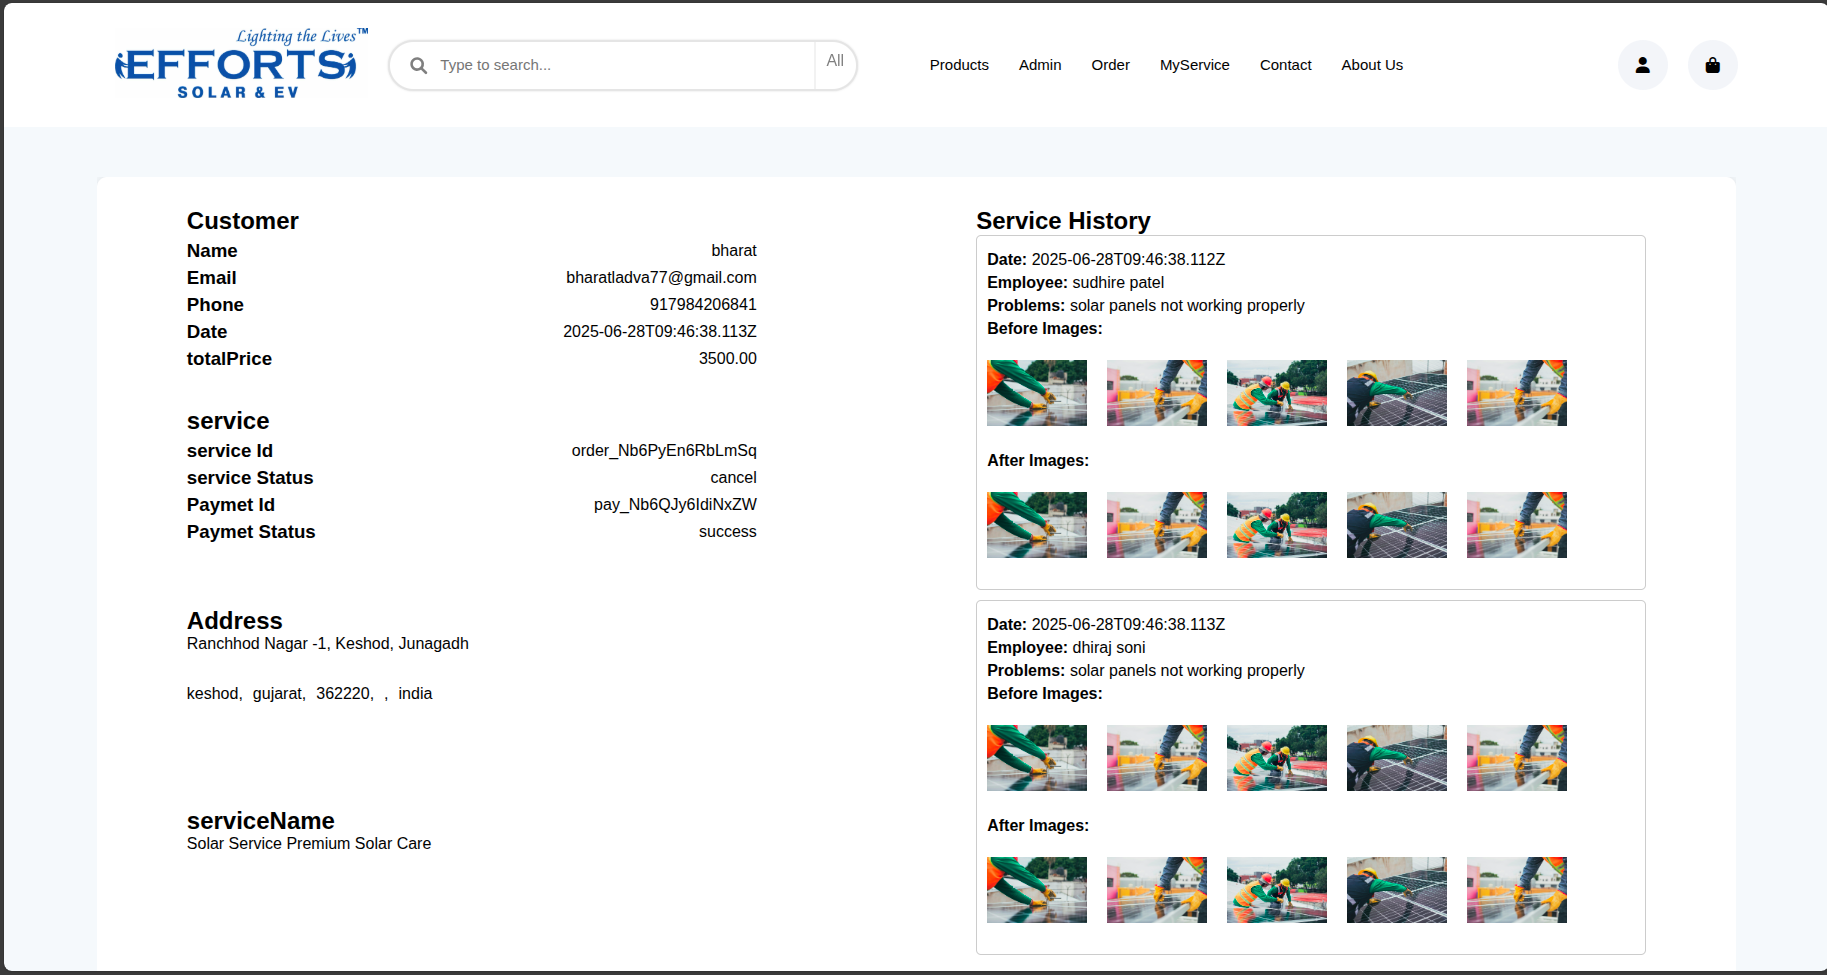Open the All category search dropdown
The width and height of the screenshot is (1827, 975).
(835, 62)
